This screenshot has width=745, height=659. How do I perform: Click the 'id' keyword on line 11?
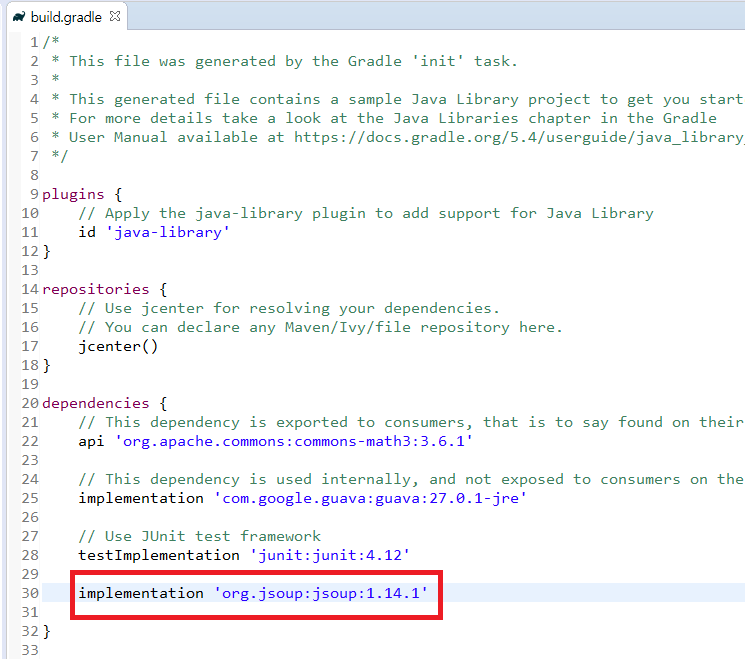click(87, 232)
